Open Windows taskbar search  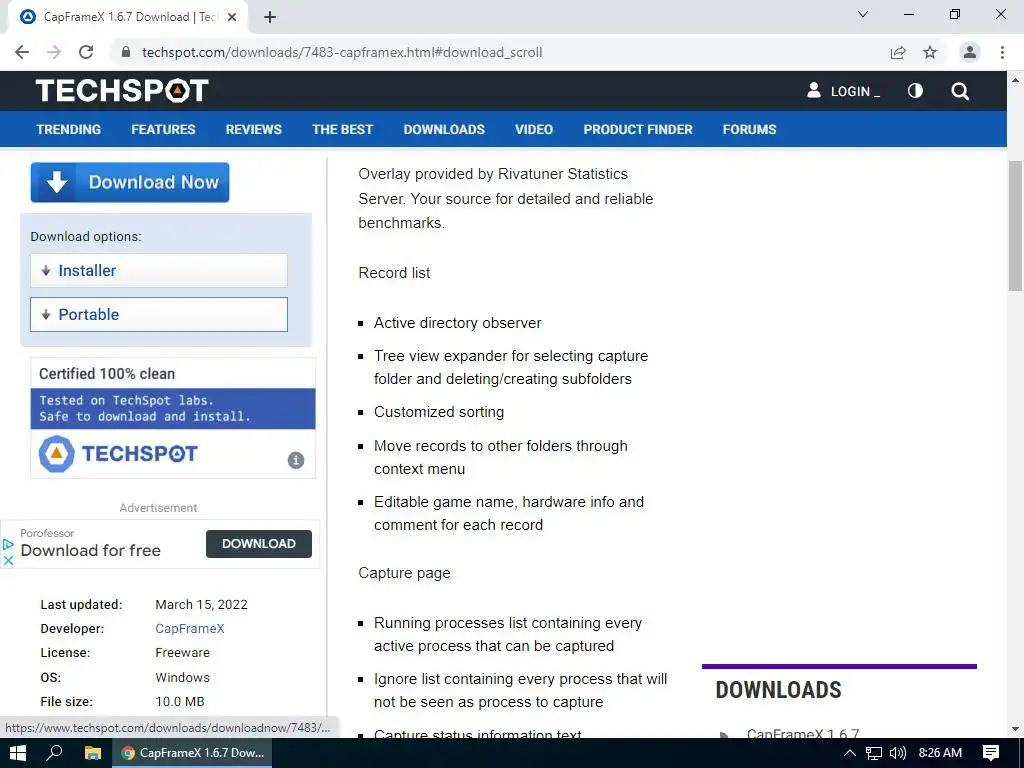[x=54, y=753]
